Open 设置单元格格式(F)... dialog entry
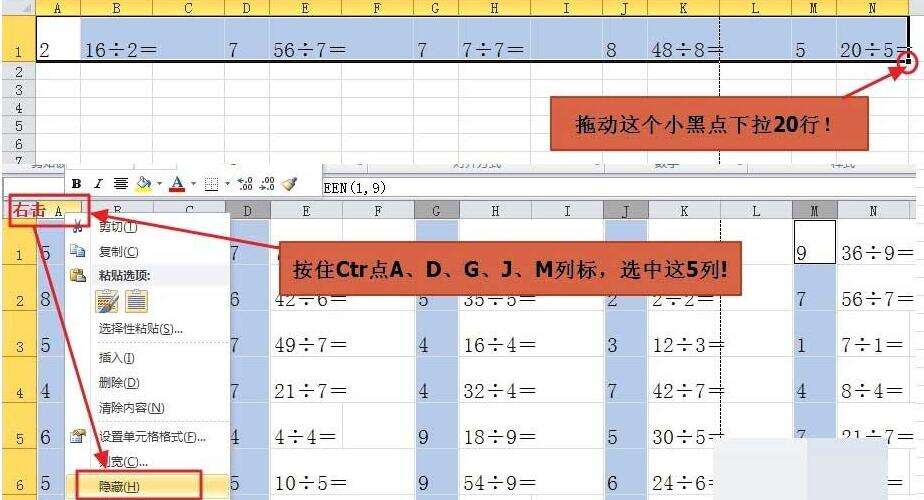The height and width of the screenshot is (500, 924). (151, 437)
